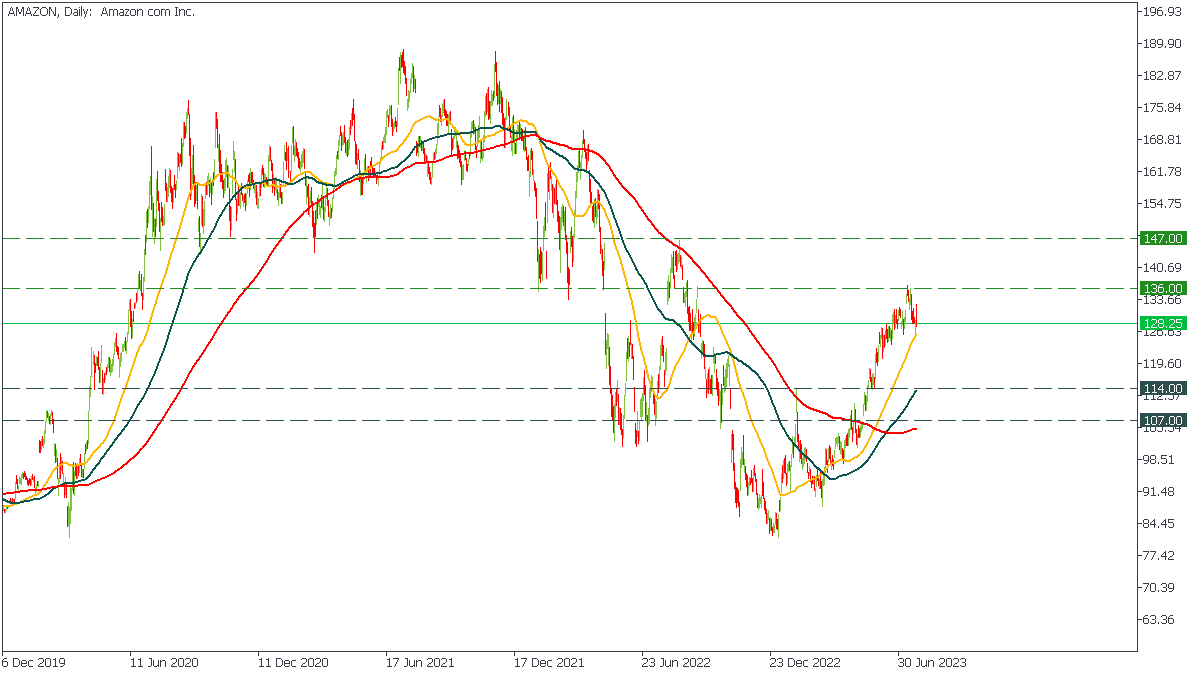Select the 136.00 resistance level label

pyautogui.click(x=1163, y=288)
